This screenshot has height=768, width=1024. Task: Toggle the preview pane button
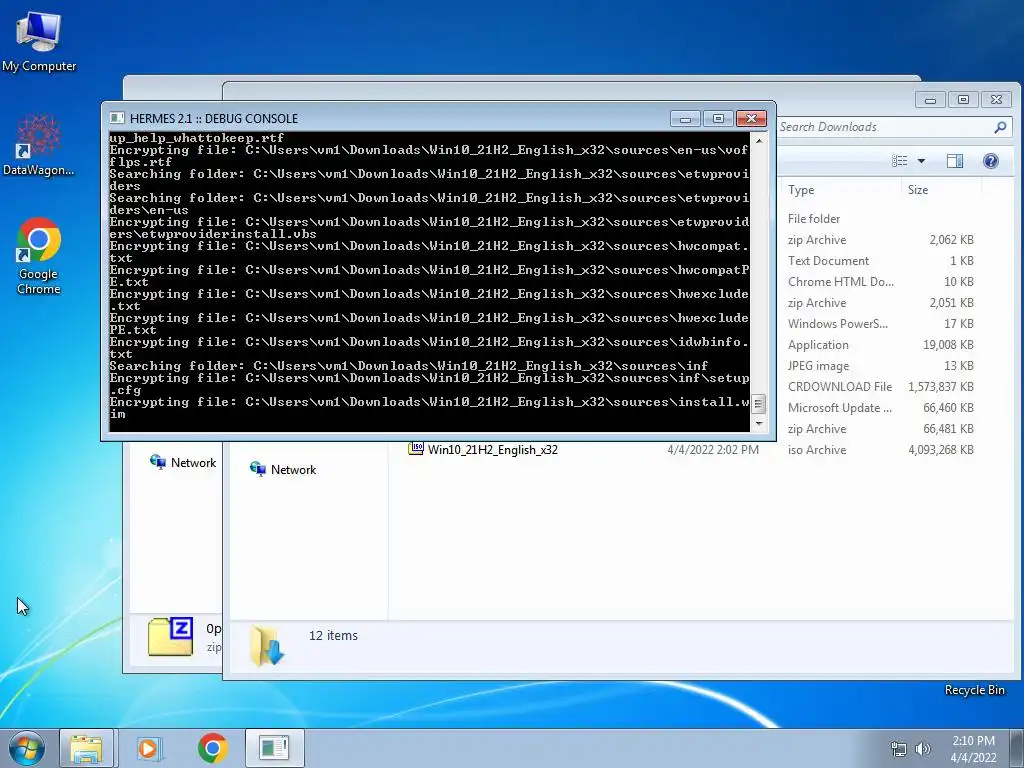coord(955,161)
